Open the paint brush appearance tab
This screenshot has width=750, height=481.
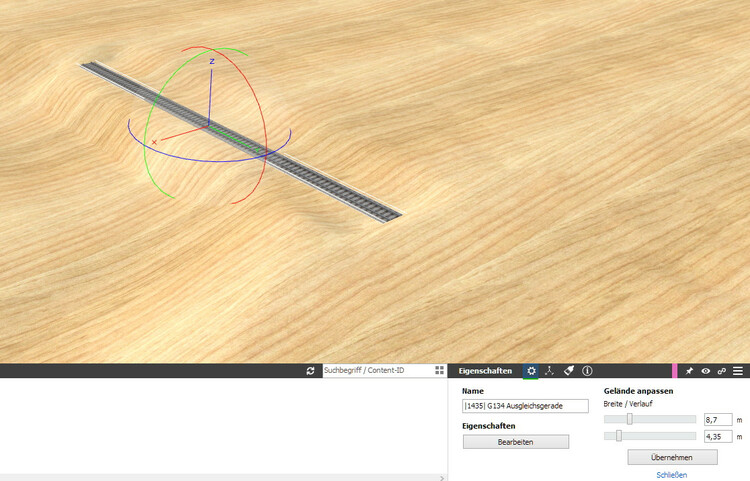tap(569, 371)
